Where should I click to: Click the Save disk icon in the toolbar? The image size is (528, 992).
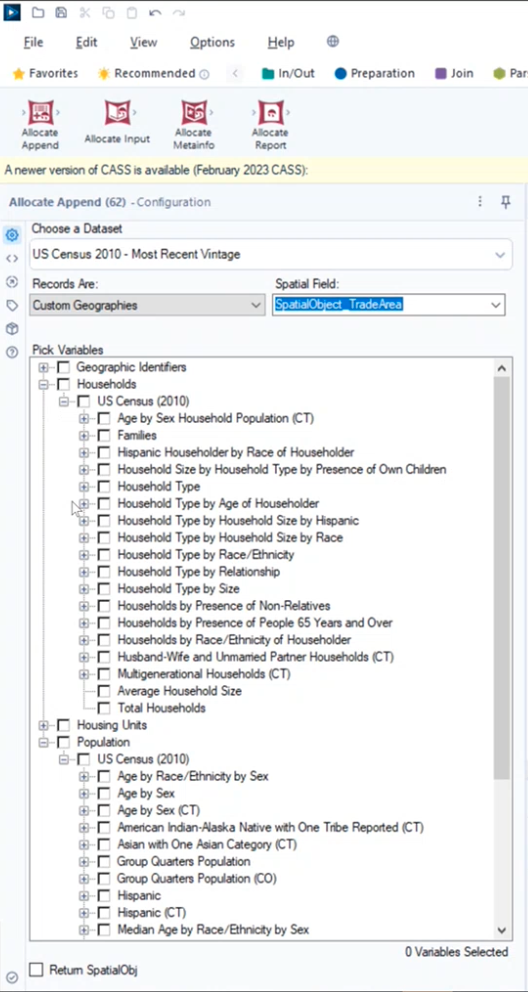(61, 12)
